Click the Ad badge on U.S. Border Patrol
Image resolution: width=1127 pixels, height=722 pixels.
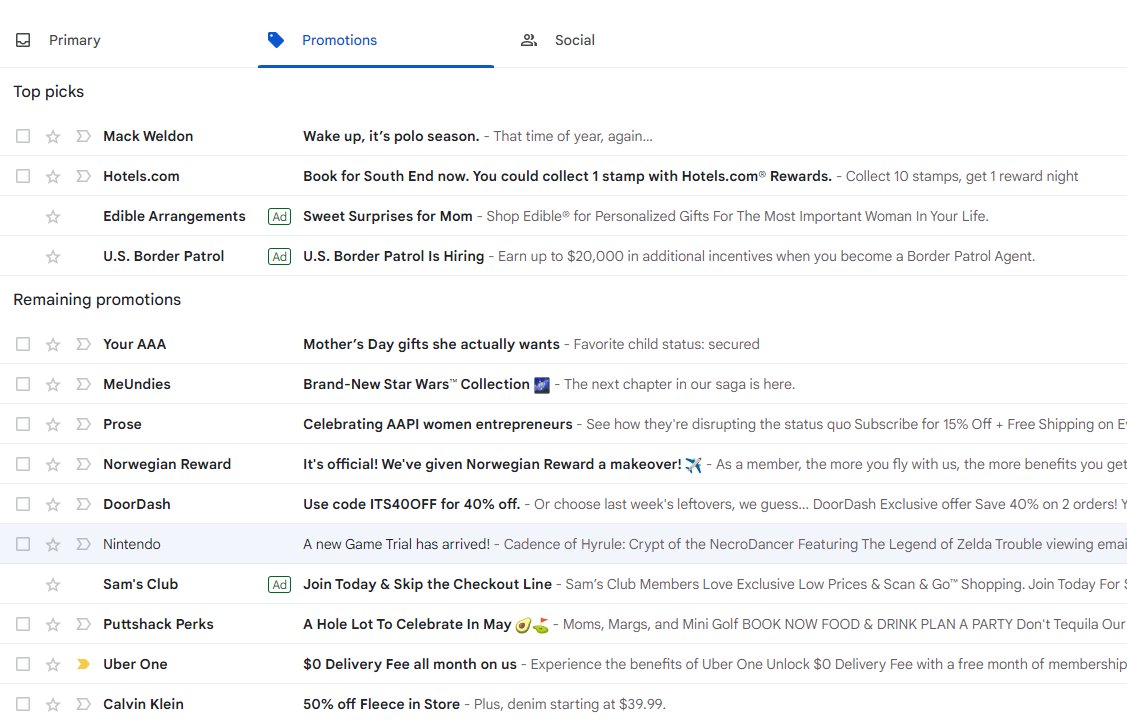[x=279, y=256]
